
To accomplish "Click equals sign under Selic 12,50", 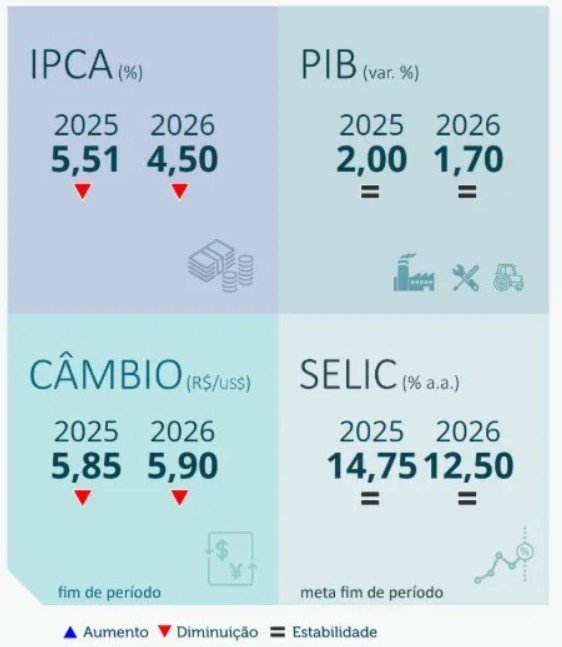I will coord(467,498).
